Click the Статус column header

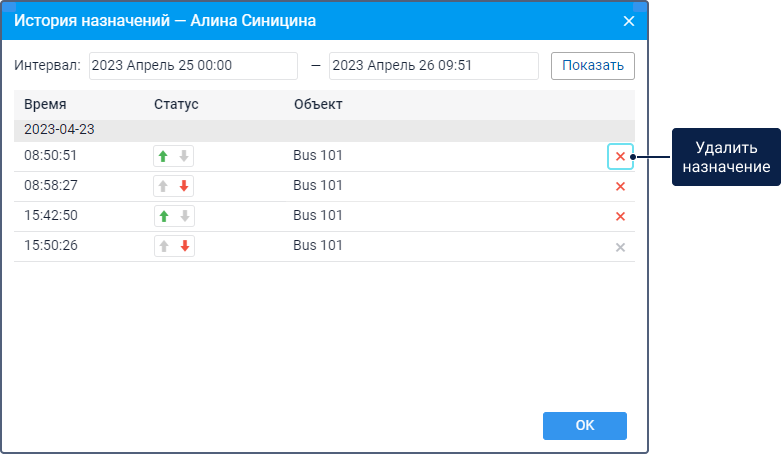[176, 104]
